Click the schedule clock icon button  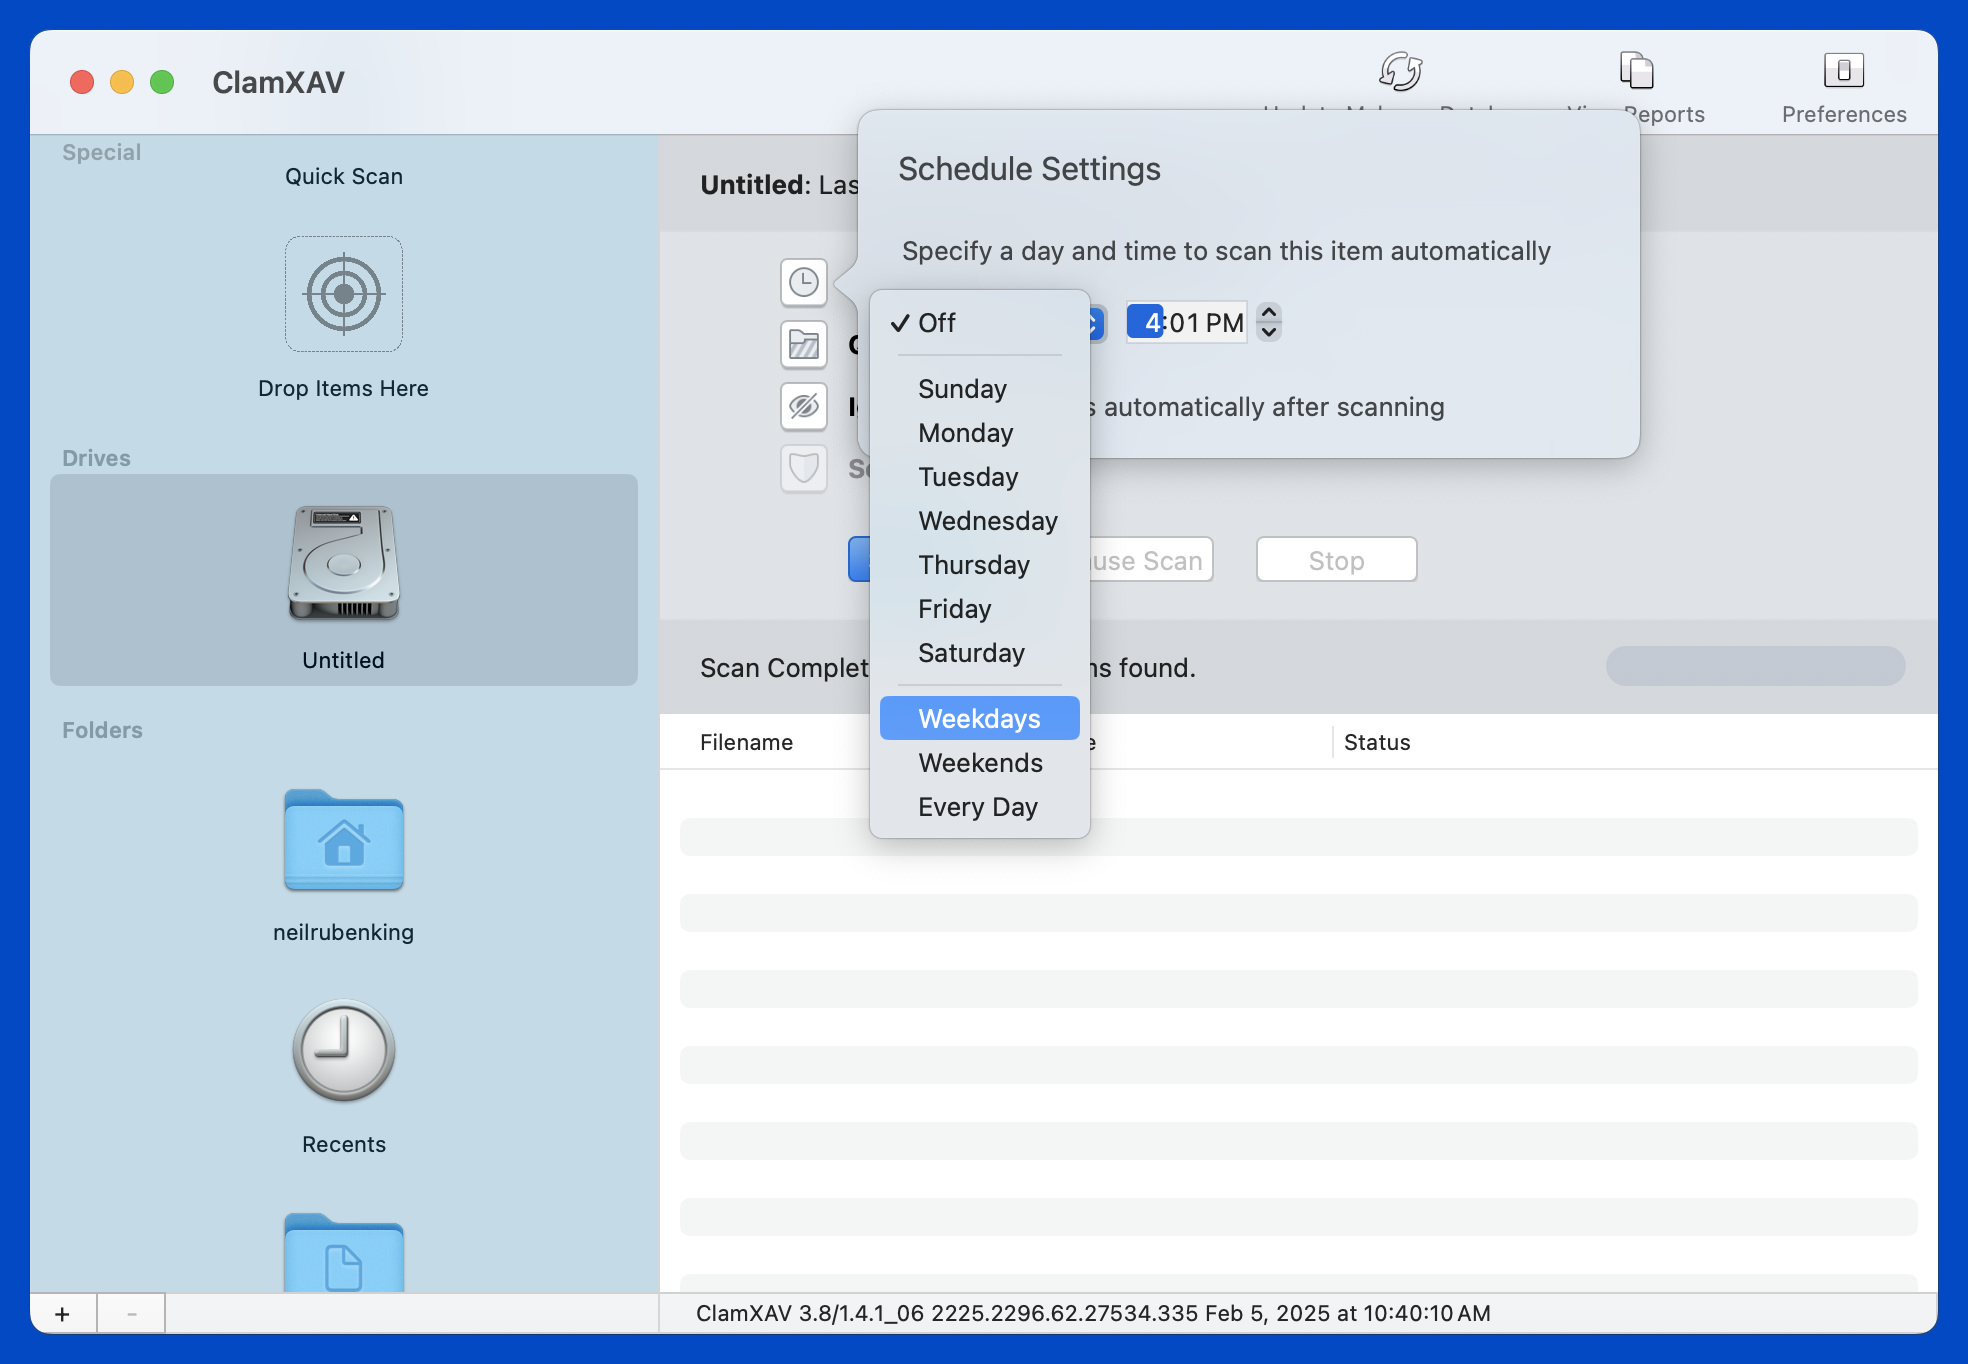coord(804,283)
